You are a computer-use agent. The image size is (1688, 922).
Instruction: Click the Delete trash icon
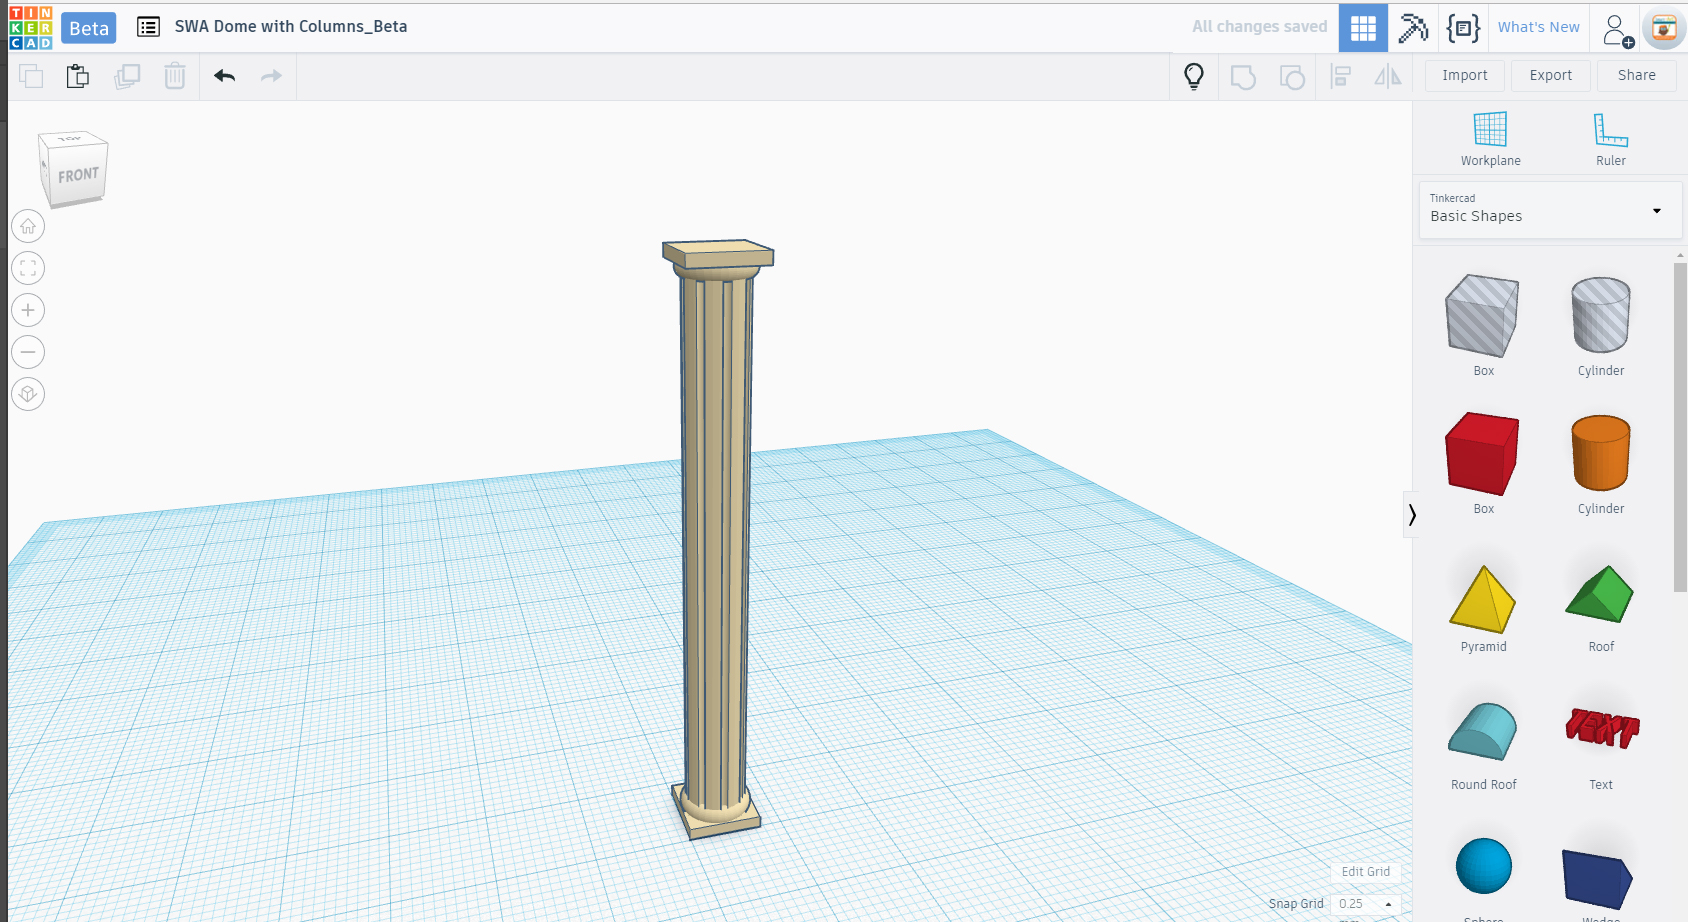click(175, 76)
